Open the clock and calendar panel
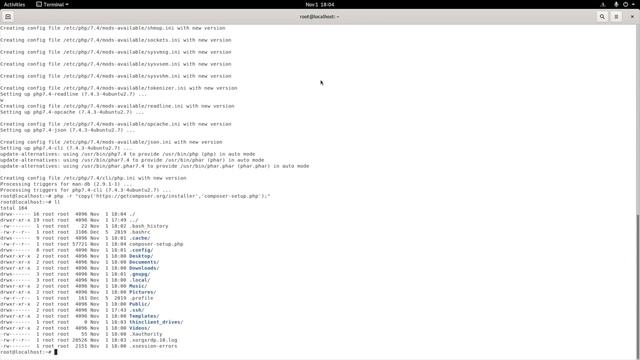This screenshot has width=640, height=360. (320, 4)
